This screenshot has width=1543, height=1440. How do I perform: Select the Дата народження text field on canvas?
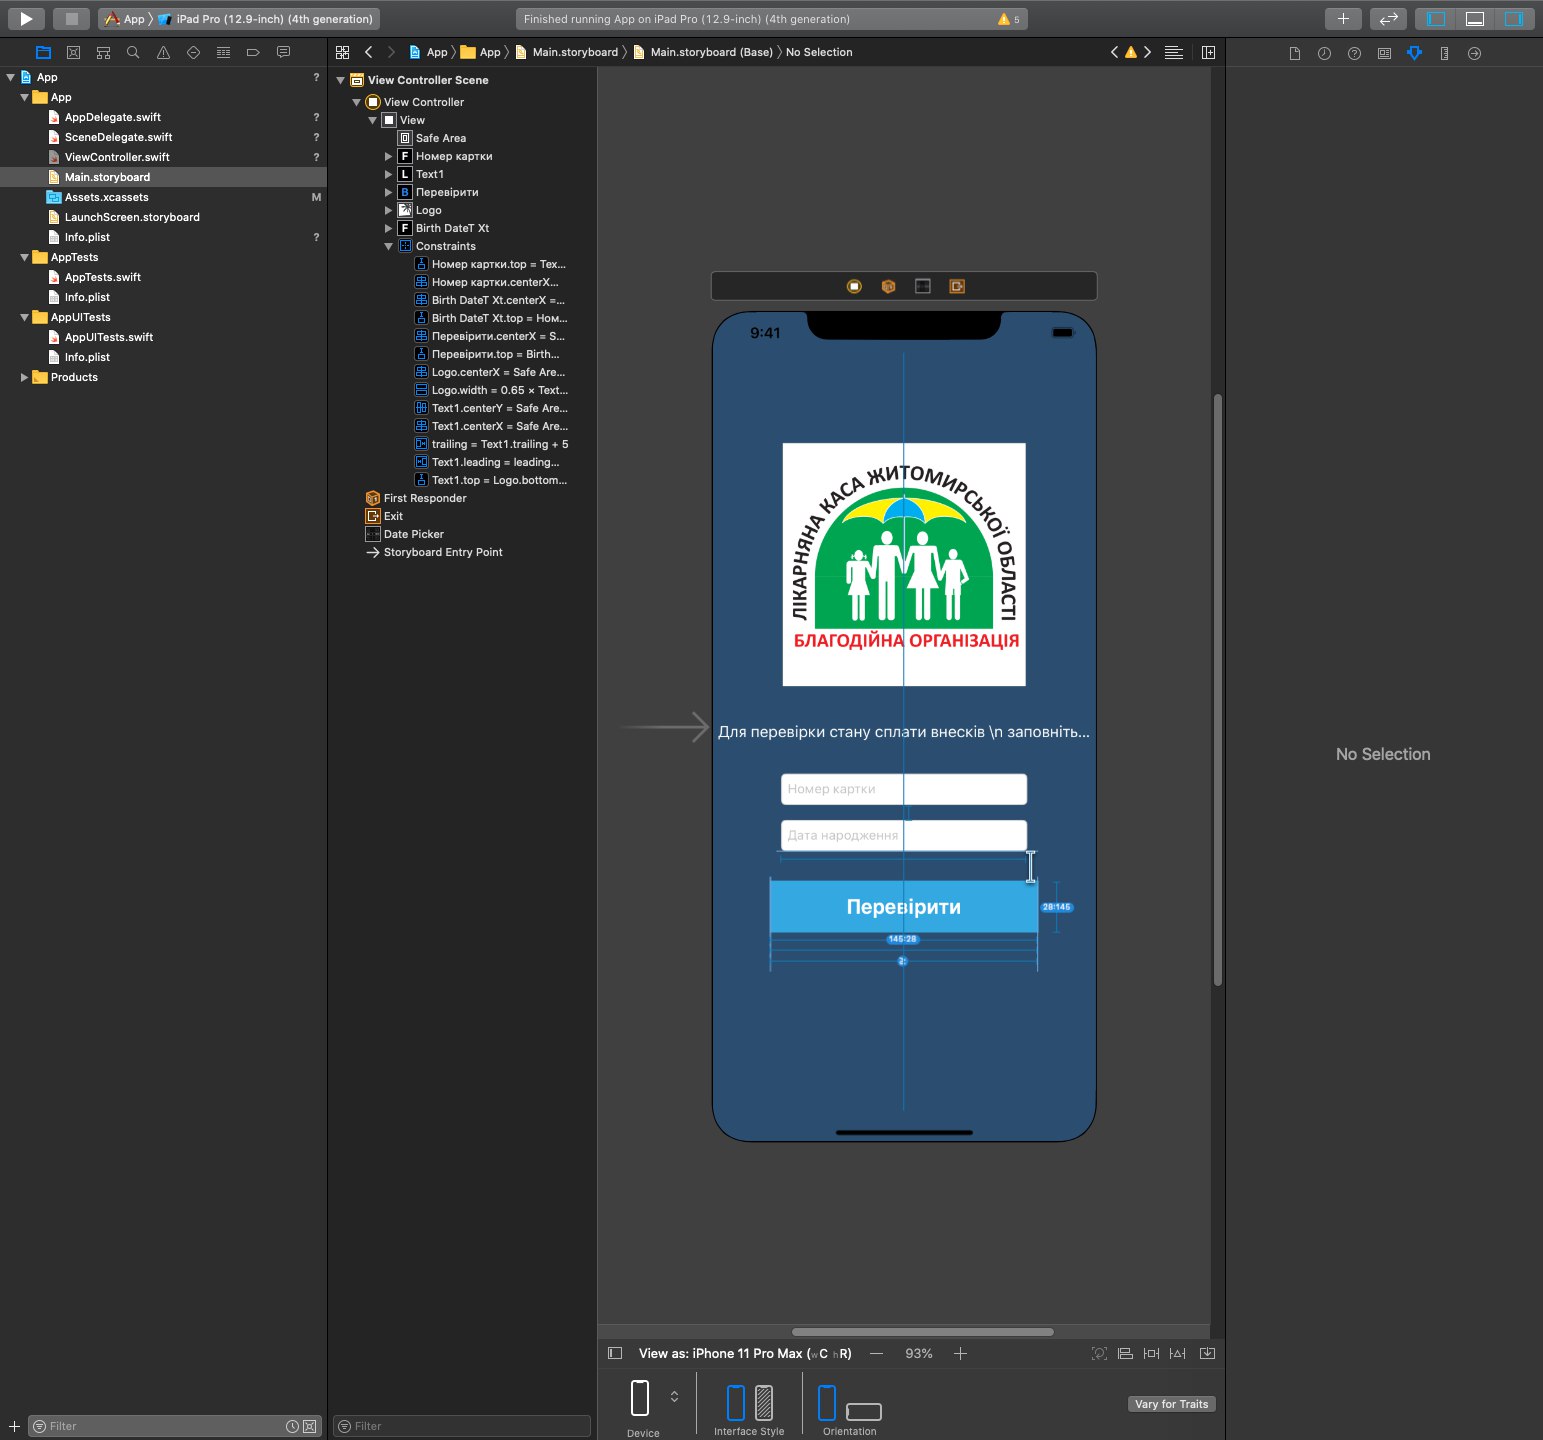[x=904, y=835]
